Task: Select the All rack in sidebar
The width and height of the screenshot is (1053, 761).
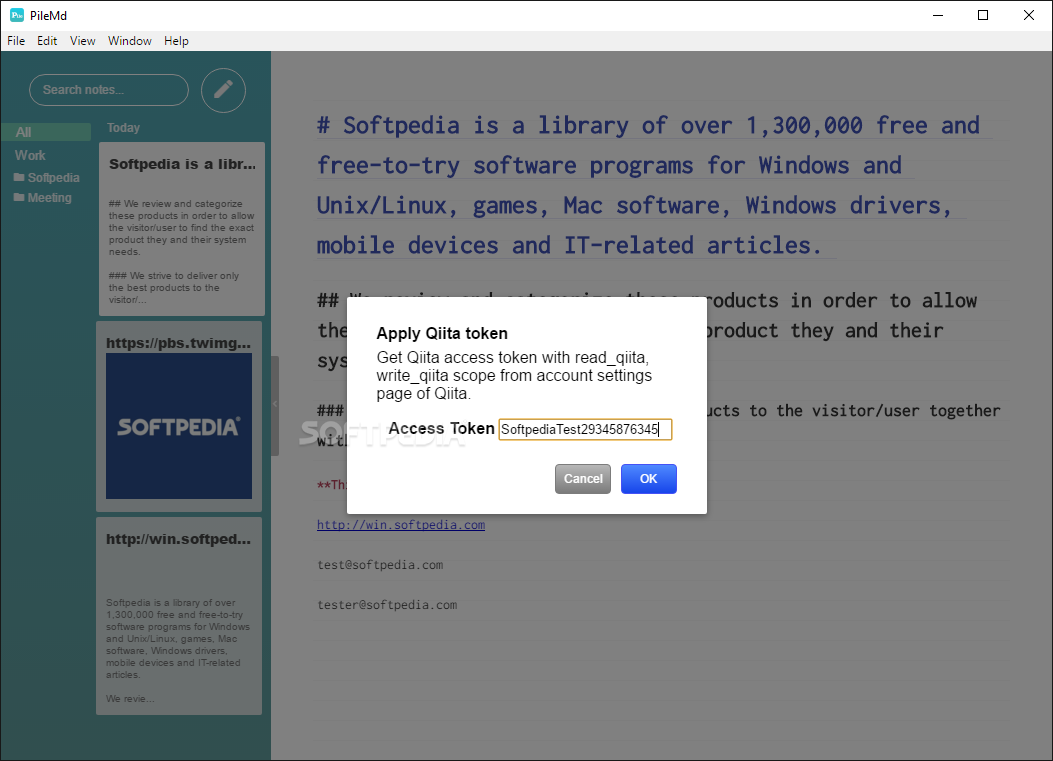Action: [46, 132]
